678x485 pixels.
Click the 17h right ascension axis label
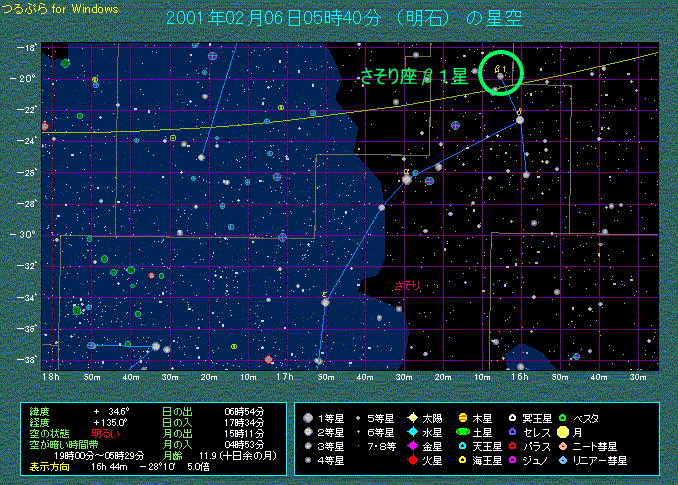click(286, 376)
